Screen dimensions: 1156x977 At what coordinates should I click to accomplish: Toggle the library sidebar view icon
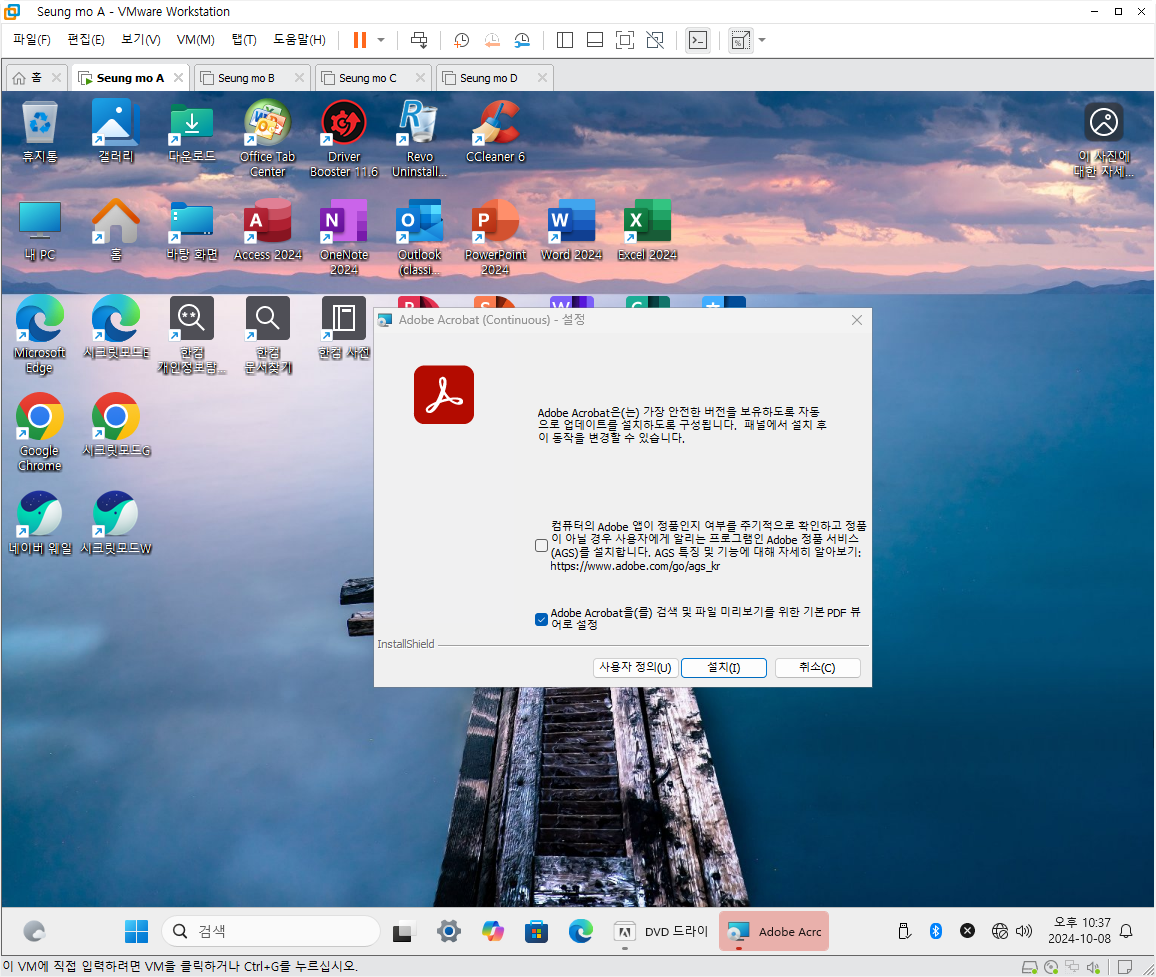[x=565, y=40]
